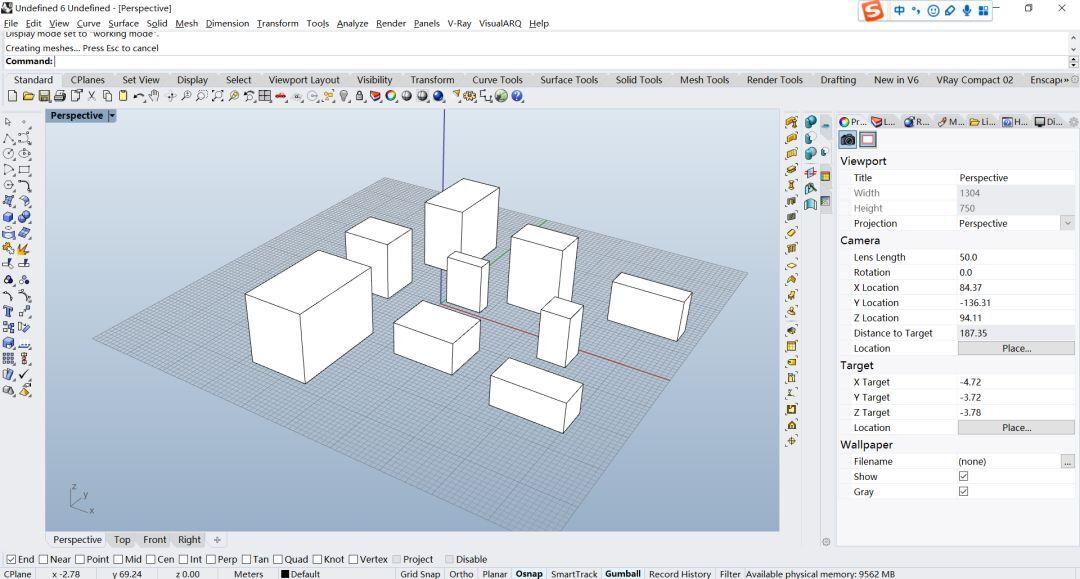Click the Sogou input method logo icon

click(873, 11)
